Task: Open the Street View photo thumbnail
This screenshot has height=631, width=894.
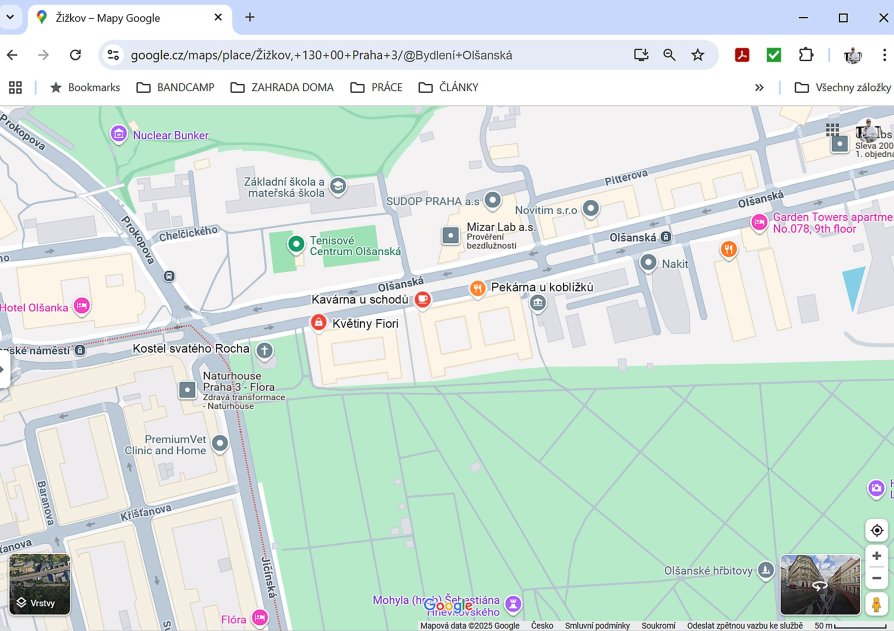Action: click(820, 584)
